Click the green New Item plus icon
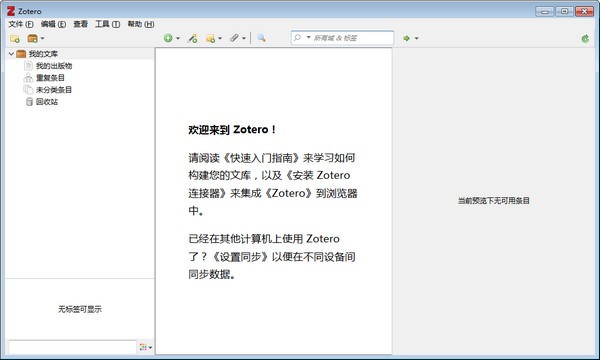The width and height of the screenshot is (600, 360). (x=168, y=38)
